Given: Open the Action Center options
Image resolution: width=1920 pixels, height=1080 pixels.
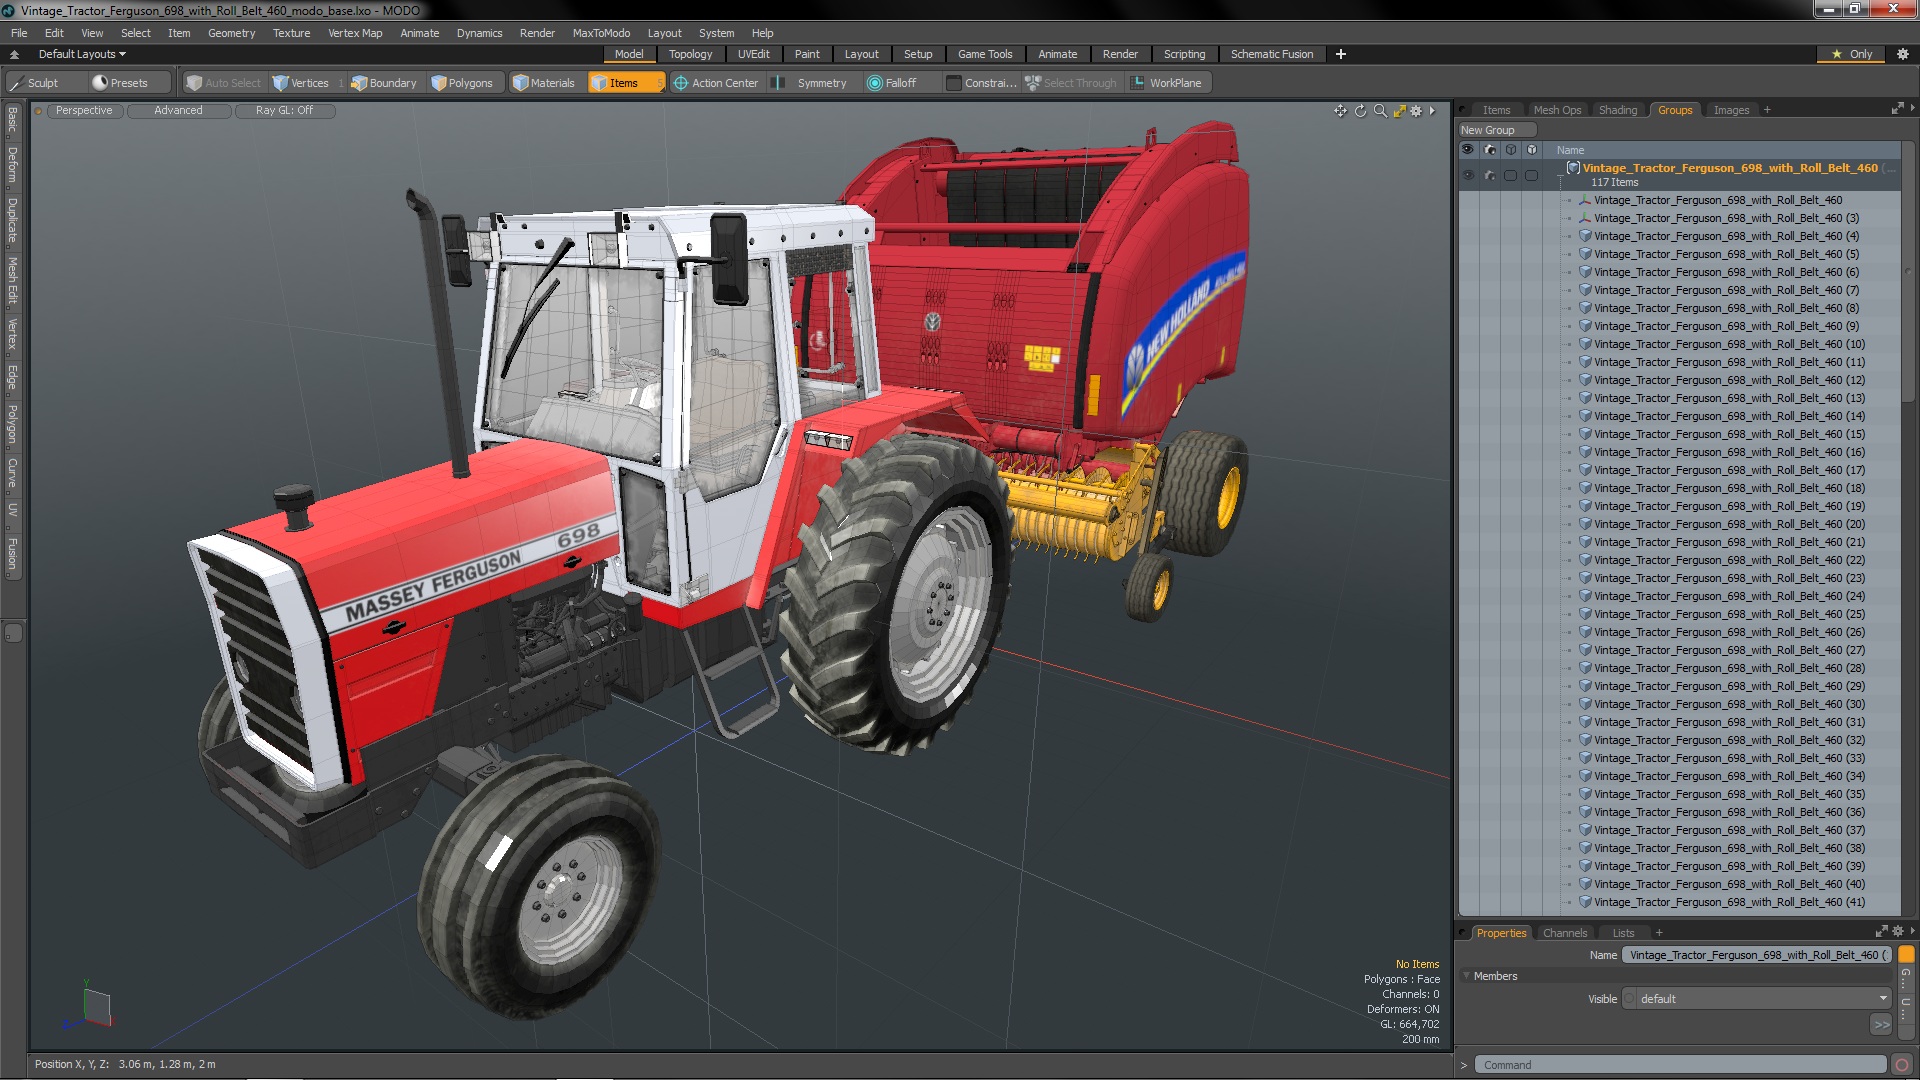Looking at the screenshot, I should pyautogui.click(x=716, y=83).
